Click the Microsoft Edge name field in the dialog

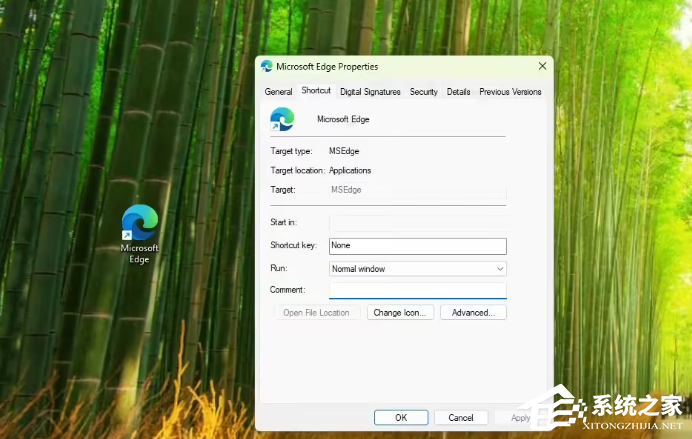click(x=343, y=119)
